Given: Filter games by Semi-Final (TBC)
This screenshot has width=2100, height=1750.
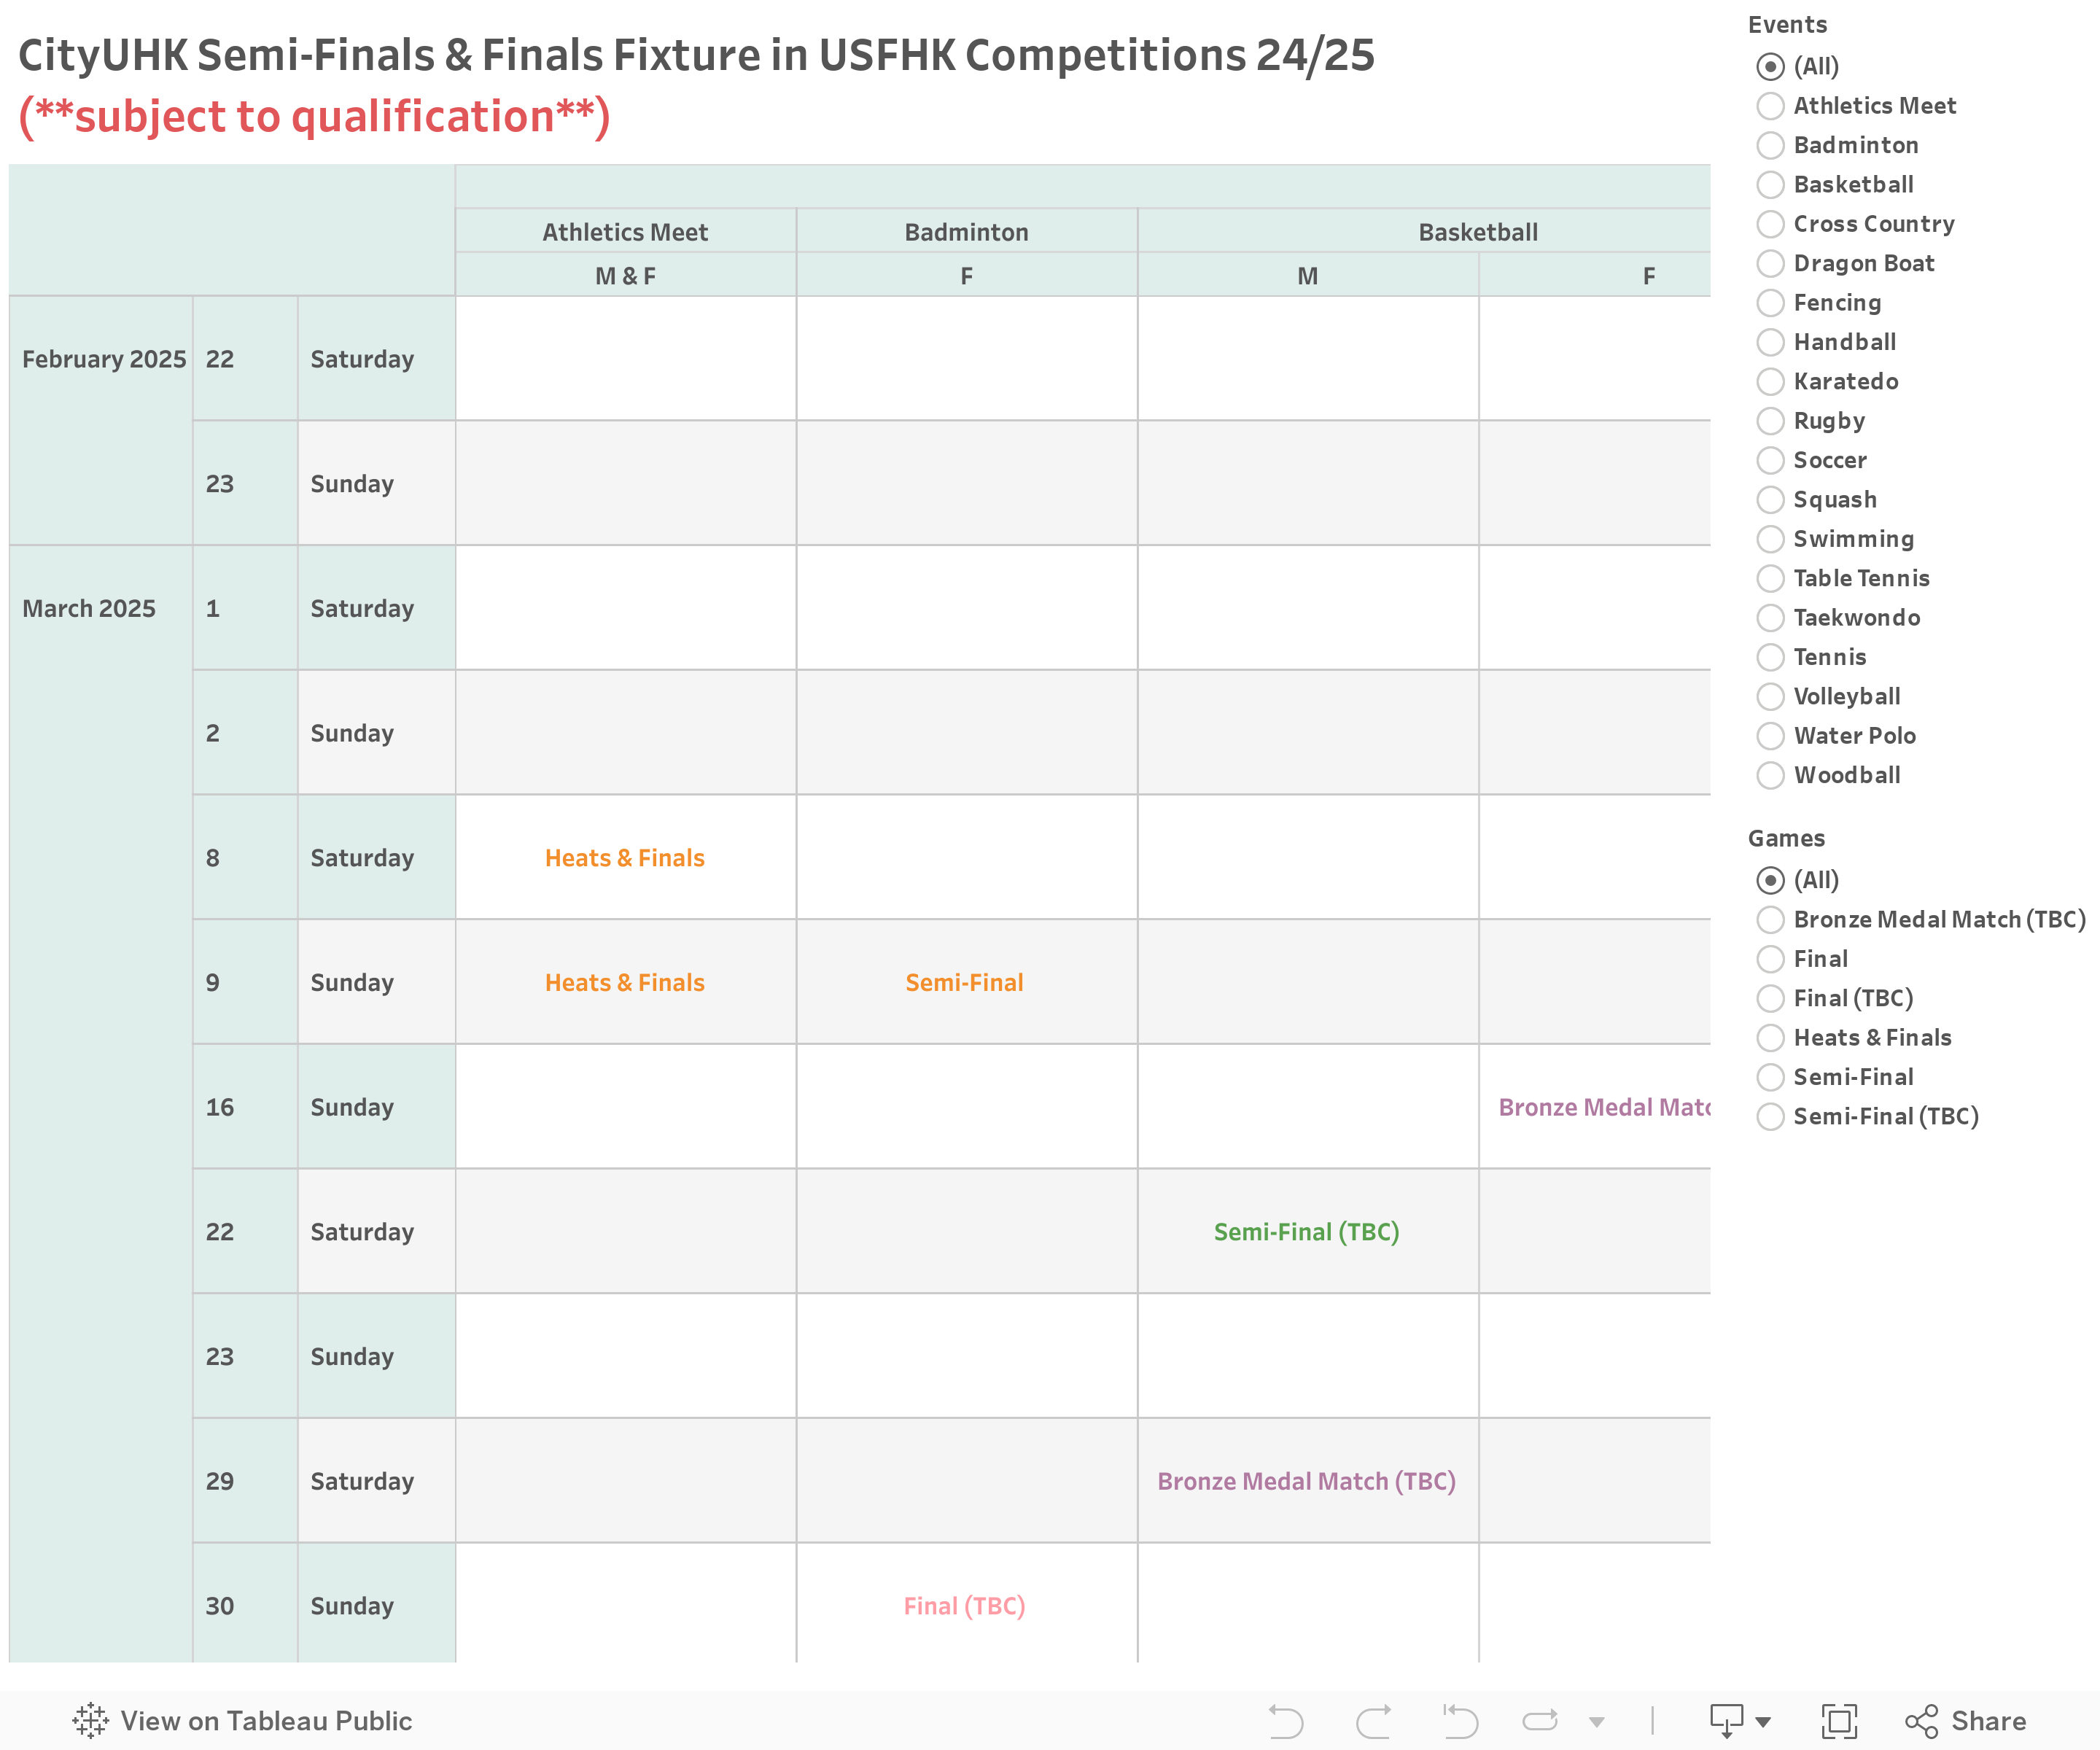Looking at the screenshot, I should (x=1771, y=1116).
